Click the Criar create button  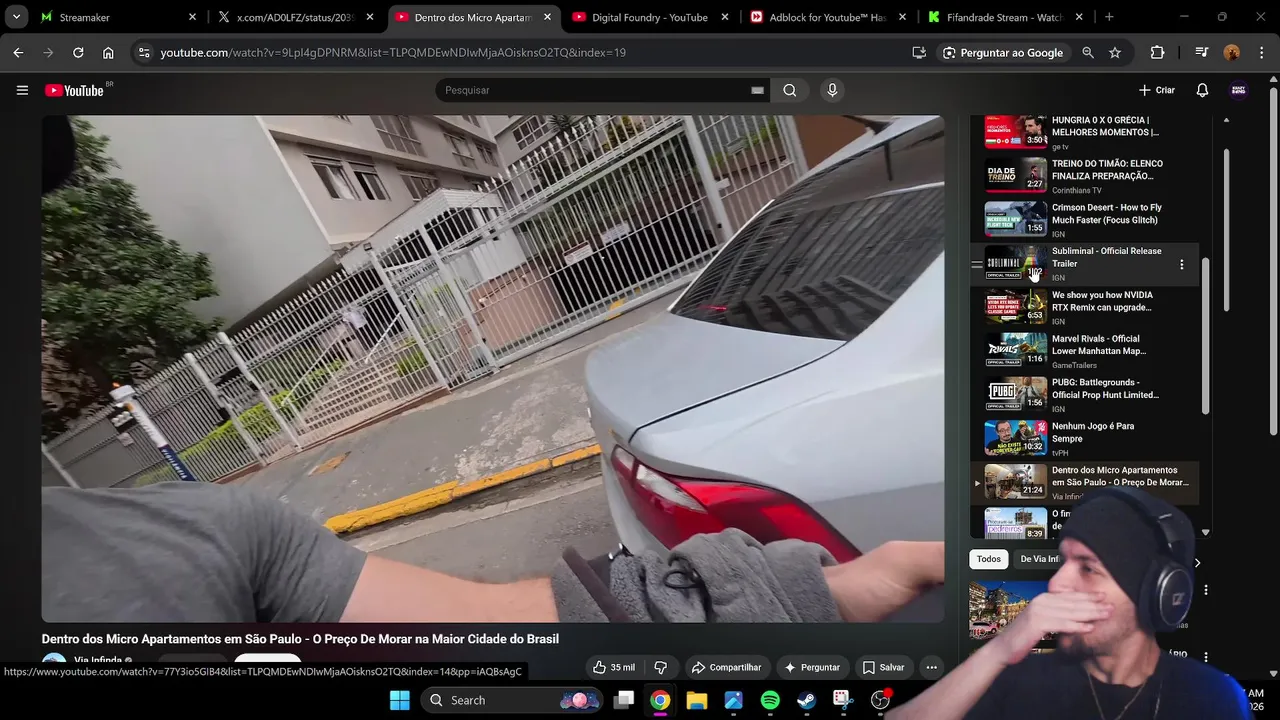(1157, 90)
